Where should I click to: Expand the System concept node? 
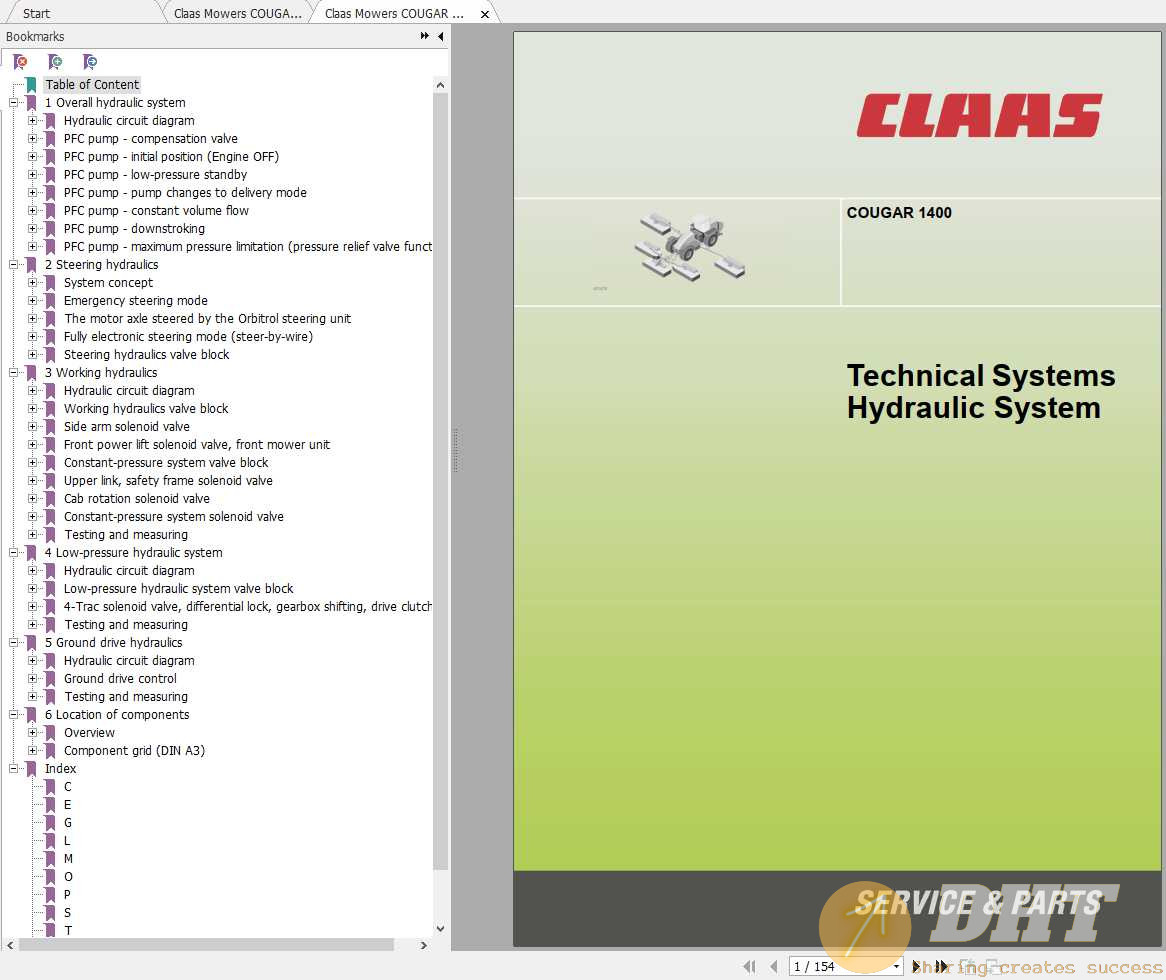point(33,283)
